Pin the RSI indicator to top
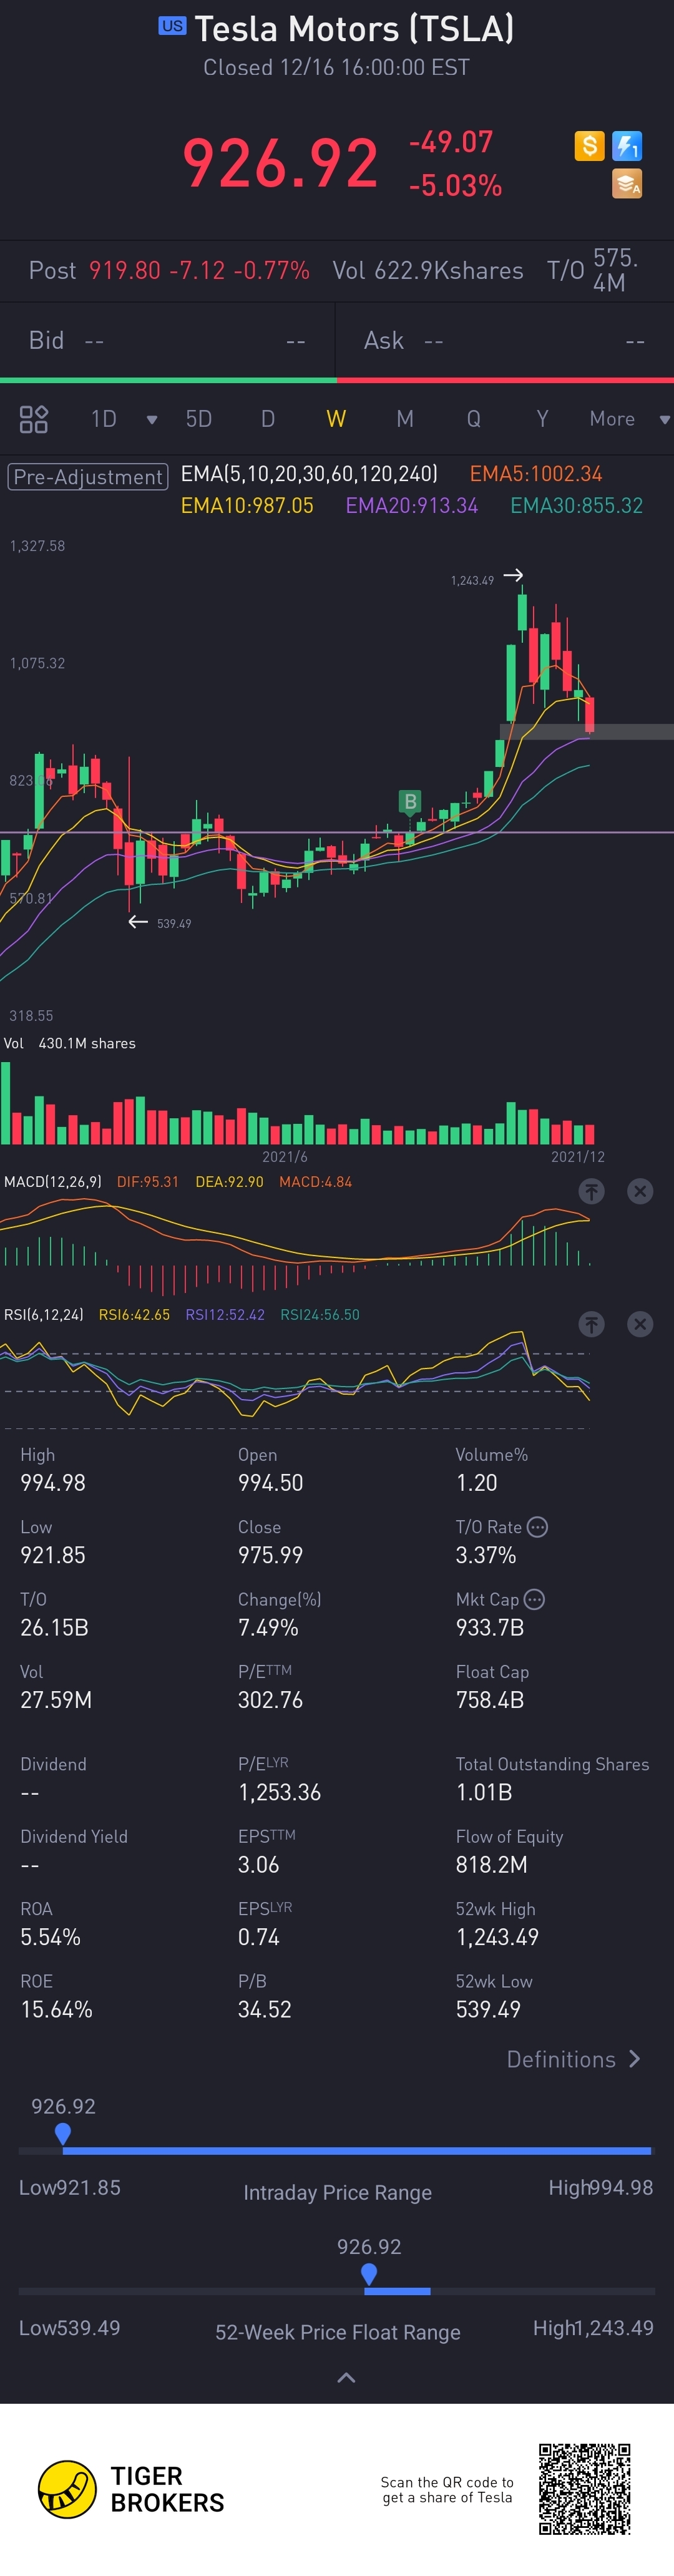Screen dimensions: 674x2576 tap(592, 1324)
